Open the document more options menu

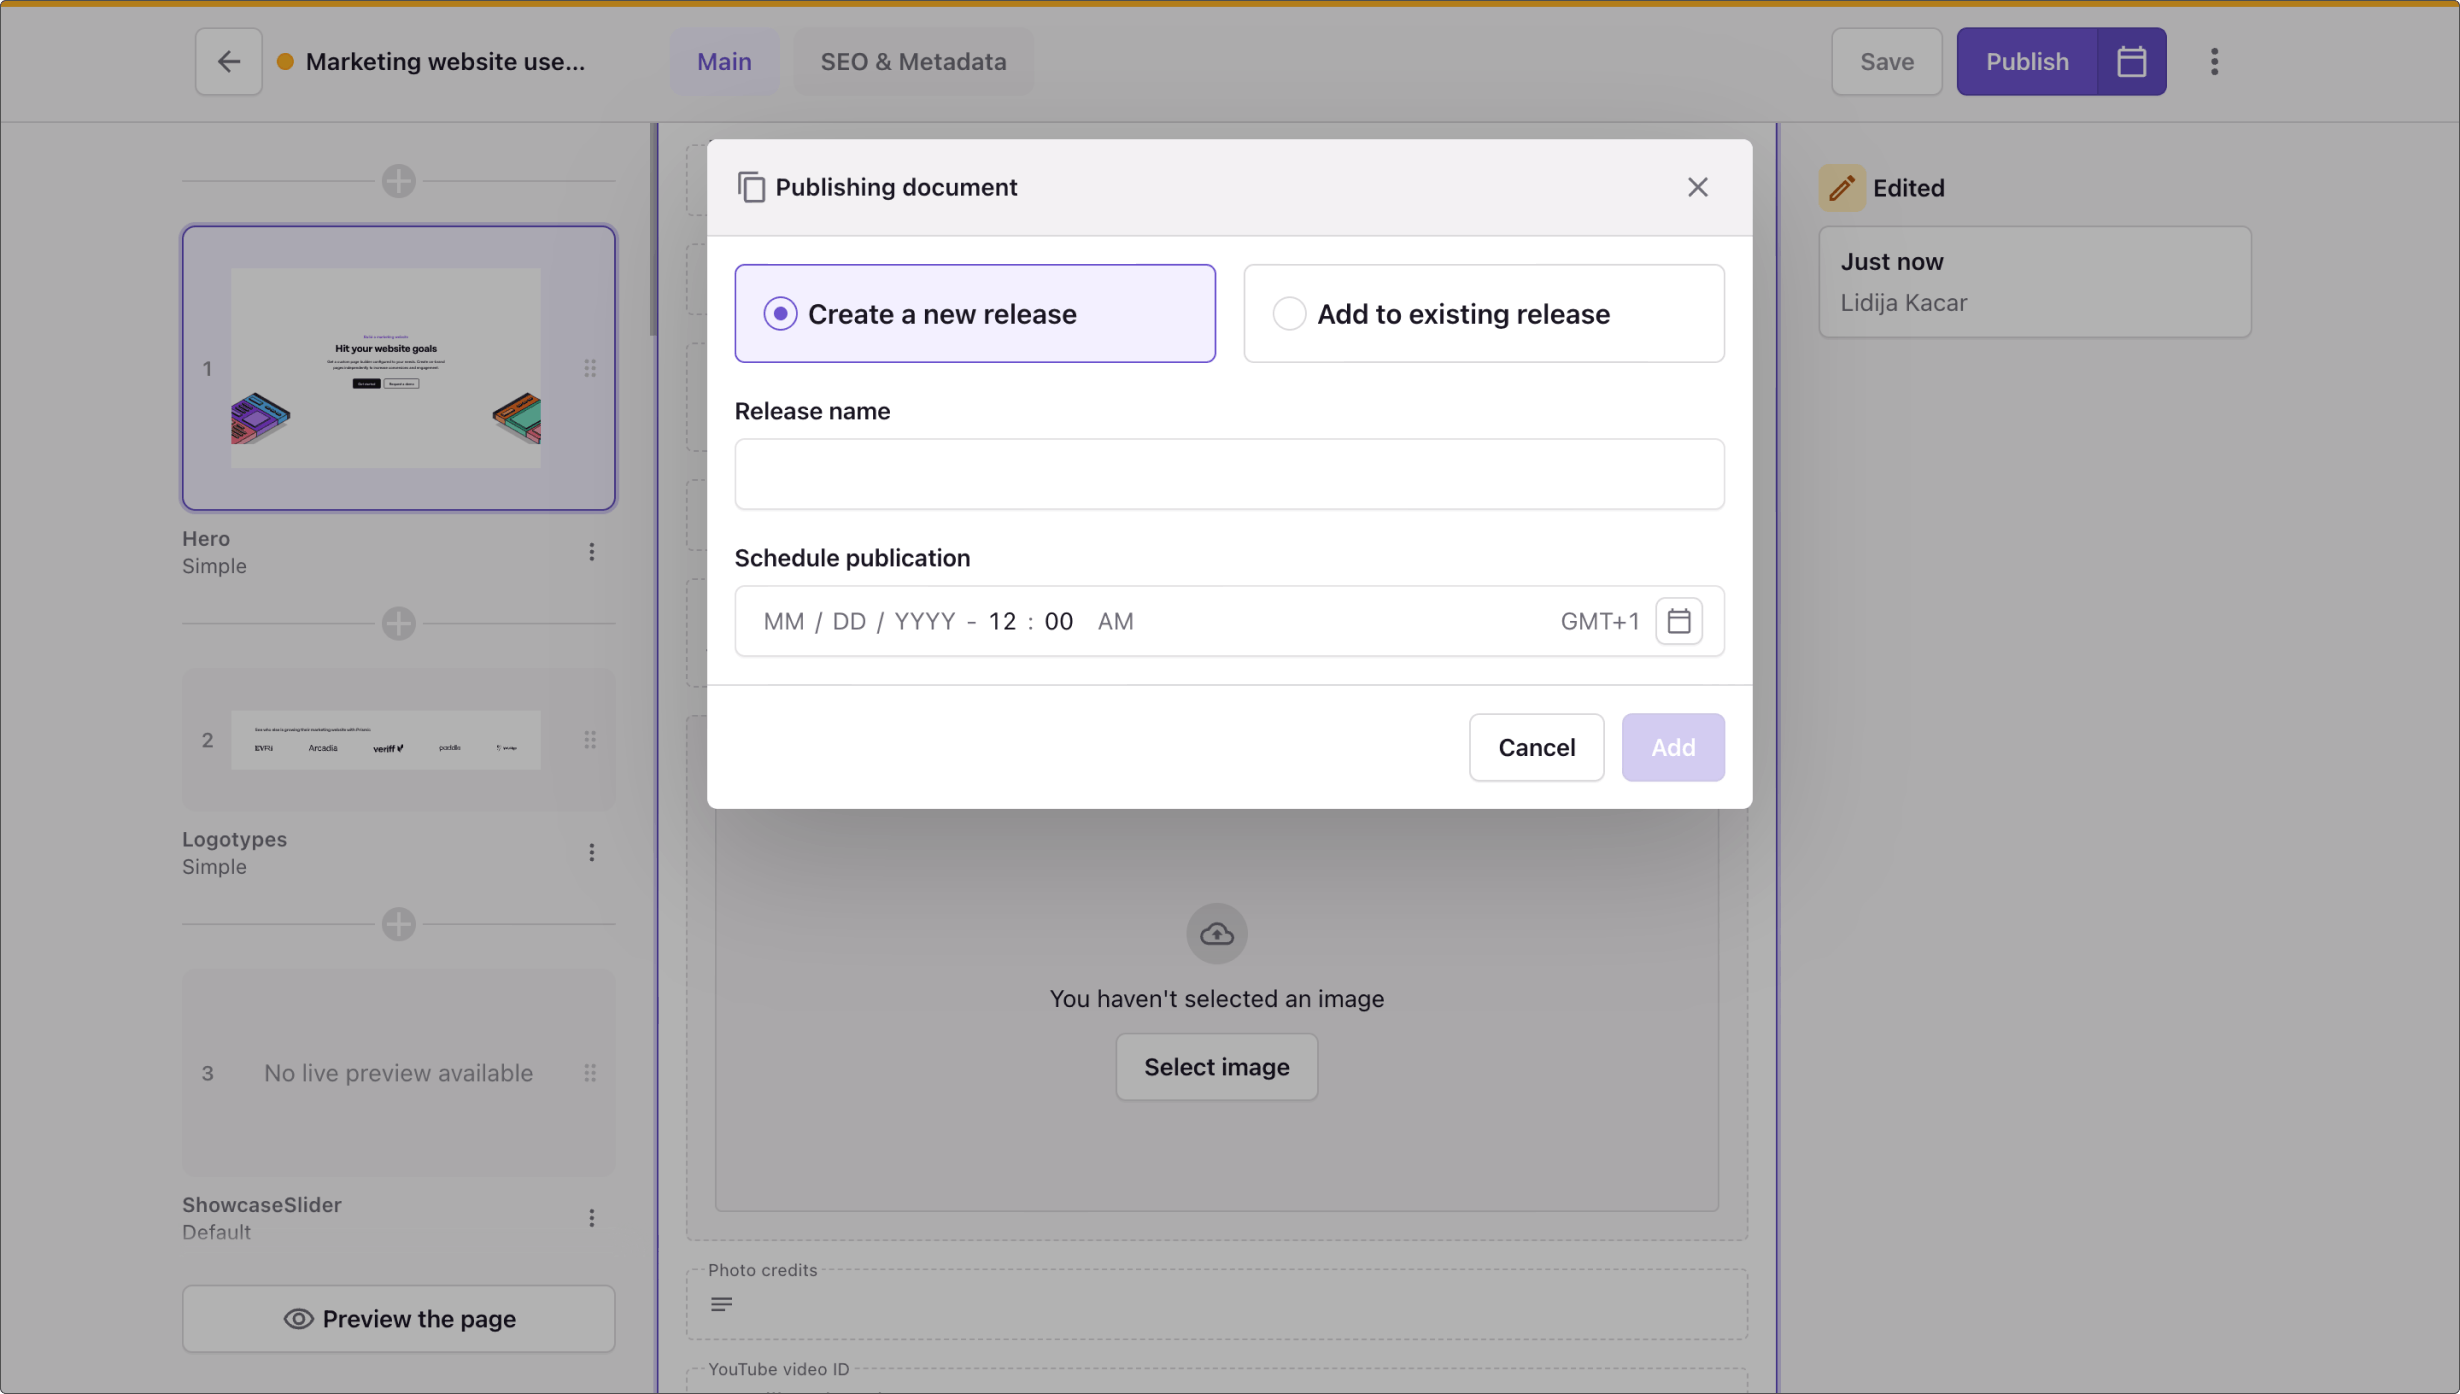coord(2214,62)
